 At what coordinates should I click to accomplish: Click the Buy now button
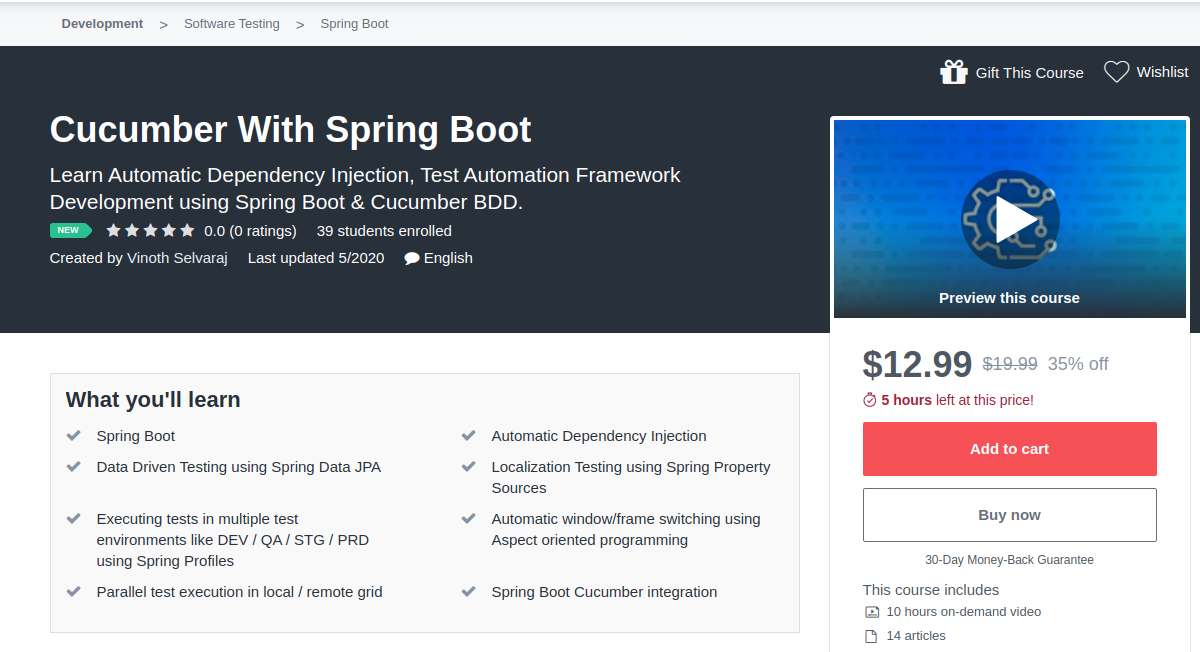pos(1009,515)
